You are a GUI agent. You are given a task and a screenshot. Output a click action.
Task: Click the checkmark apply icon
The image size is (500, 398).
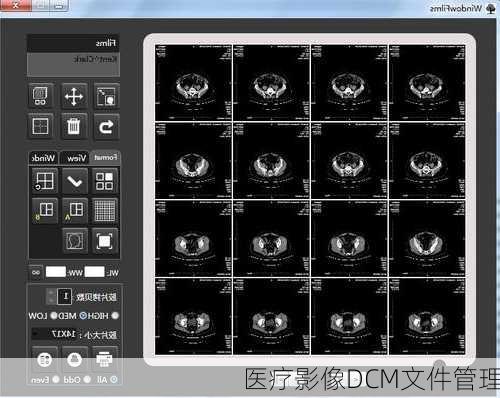click(75, 181)
